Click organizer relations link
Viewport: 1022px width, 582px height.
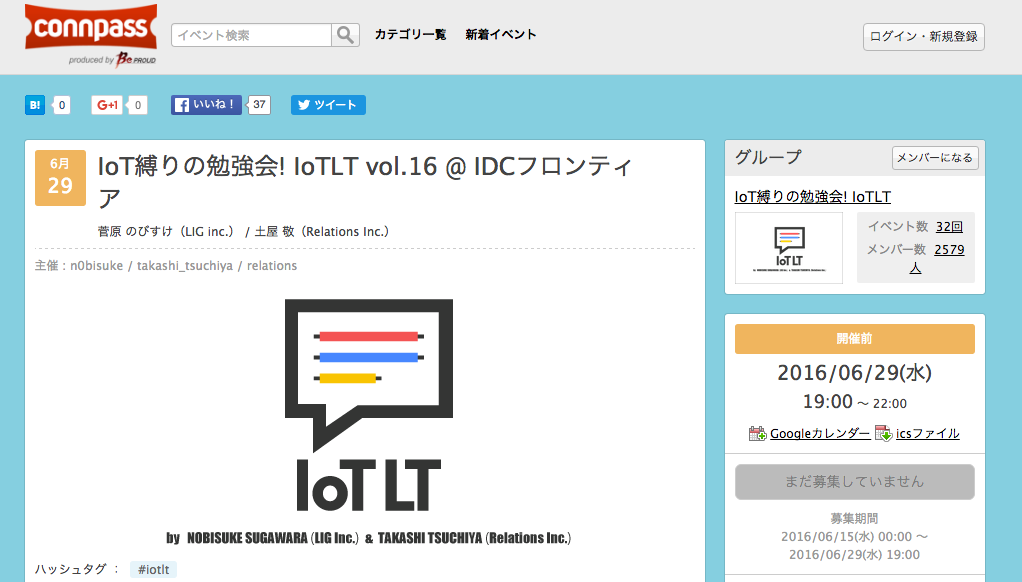272,266
